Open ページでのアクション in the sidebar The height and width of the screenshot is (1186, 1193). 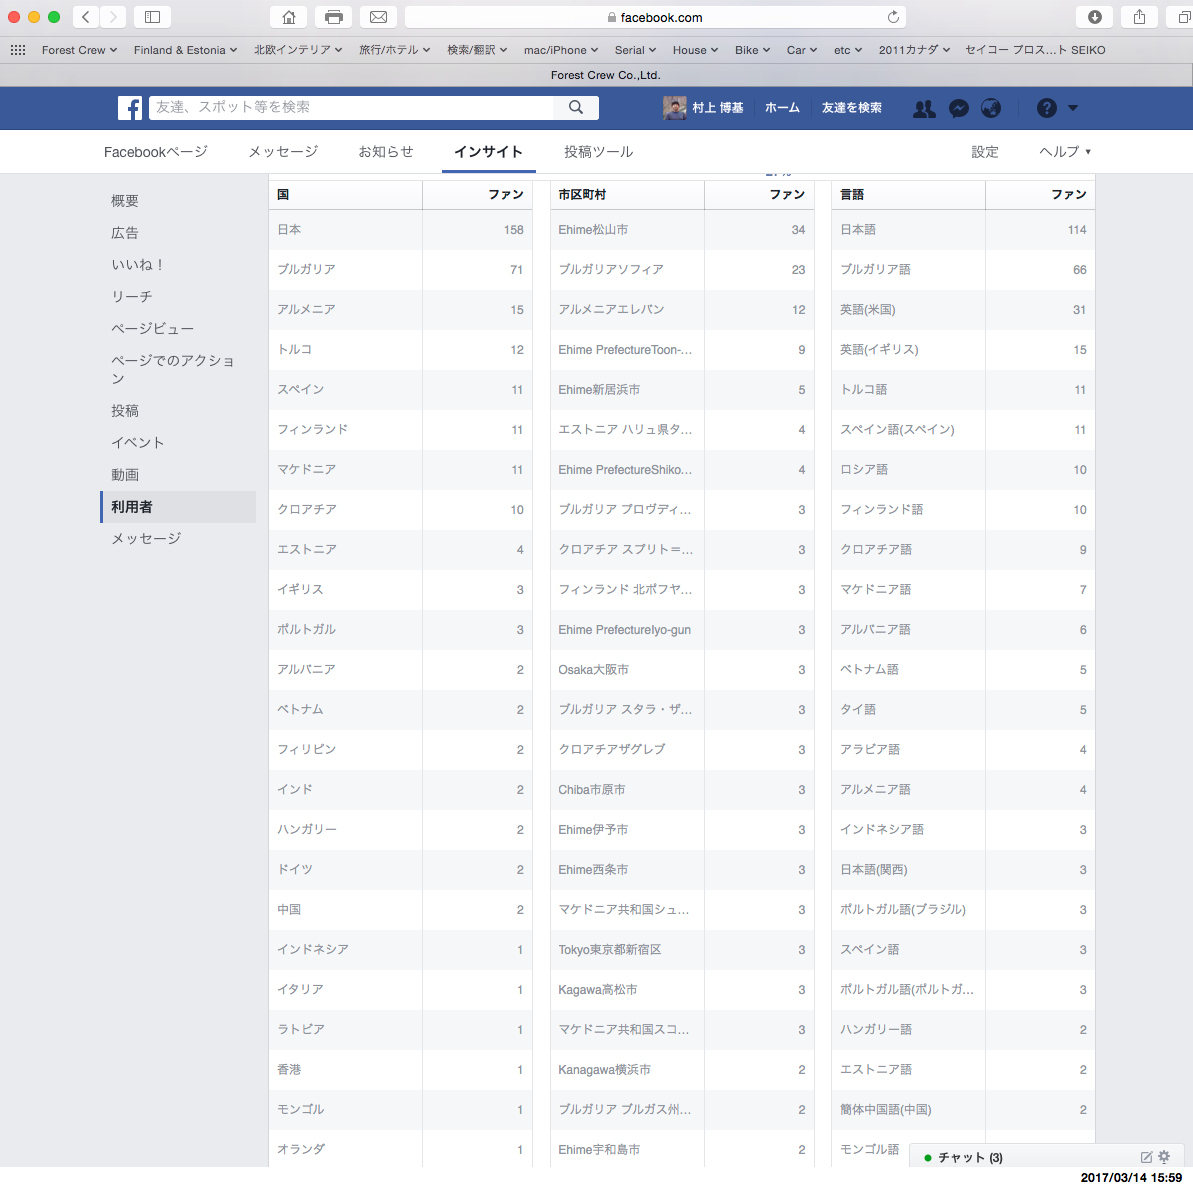pos(173,370)
